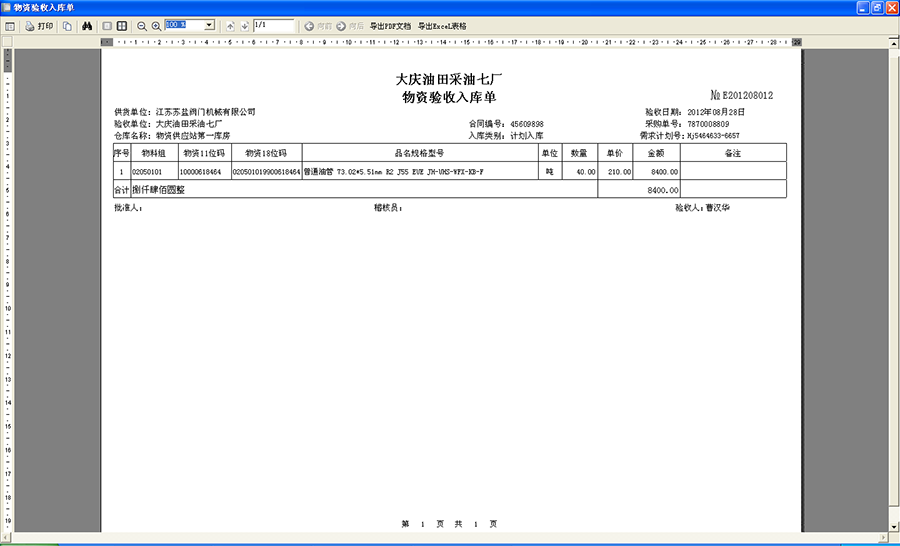
Task: Click the ruler corner box
Action: point(7,41)
